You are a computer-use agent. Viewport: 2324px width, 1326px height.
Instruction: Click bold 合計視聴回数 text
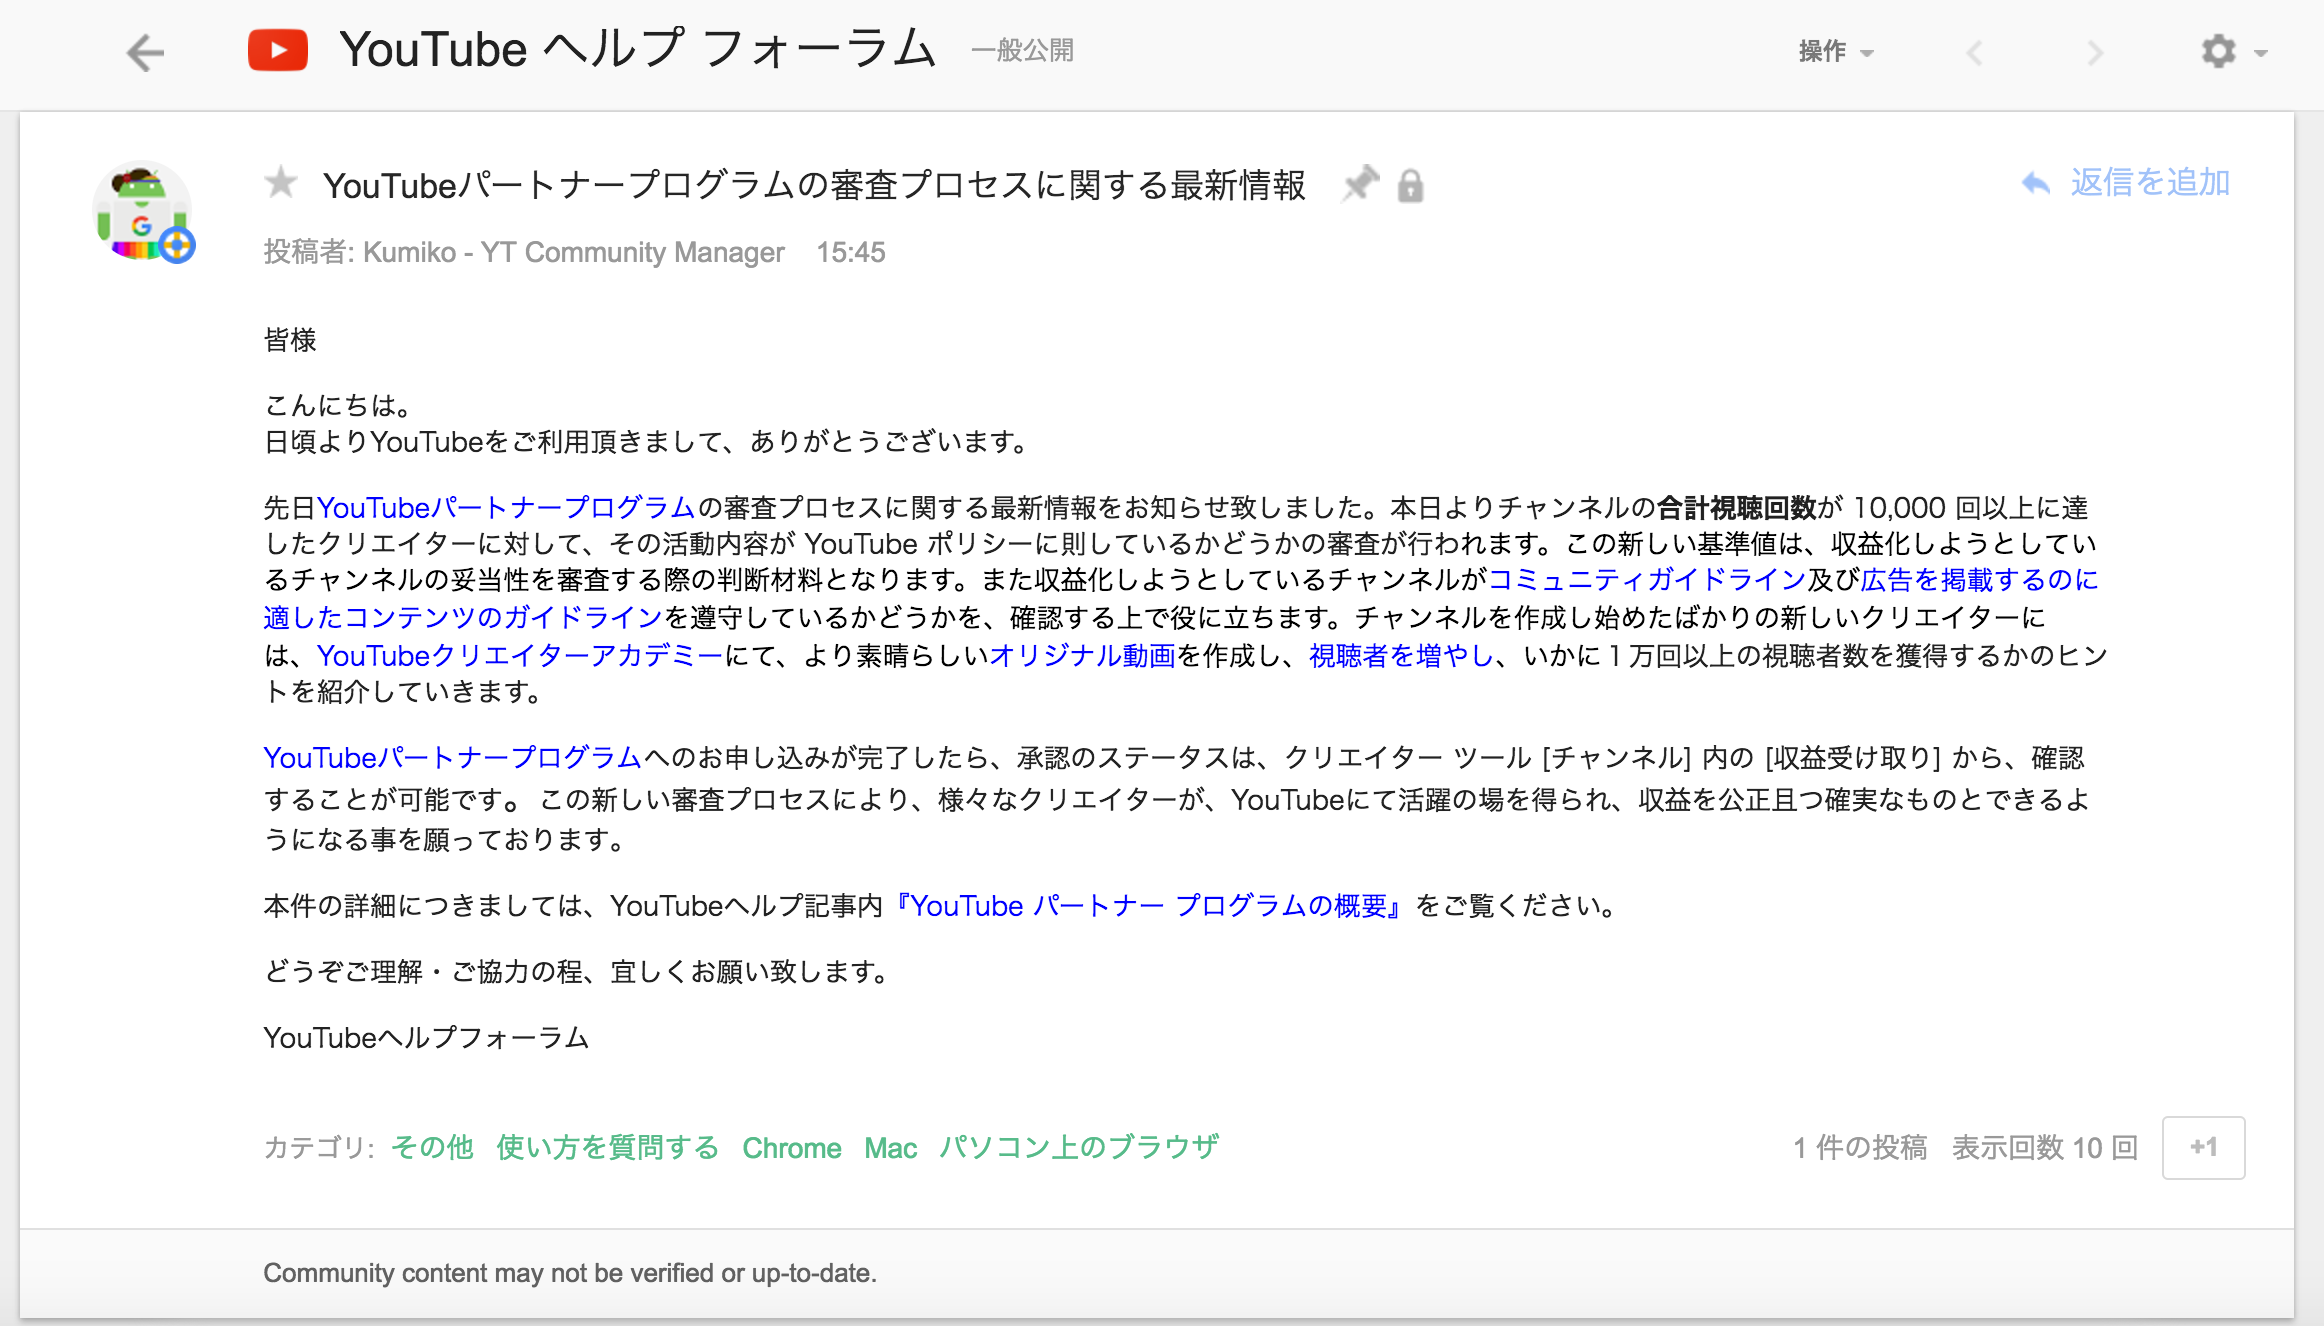[1736, 508]
